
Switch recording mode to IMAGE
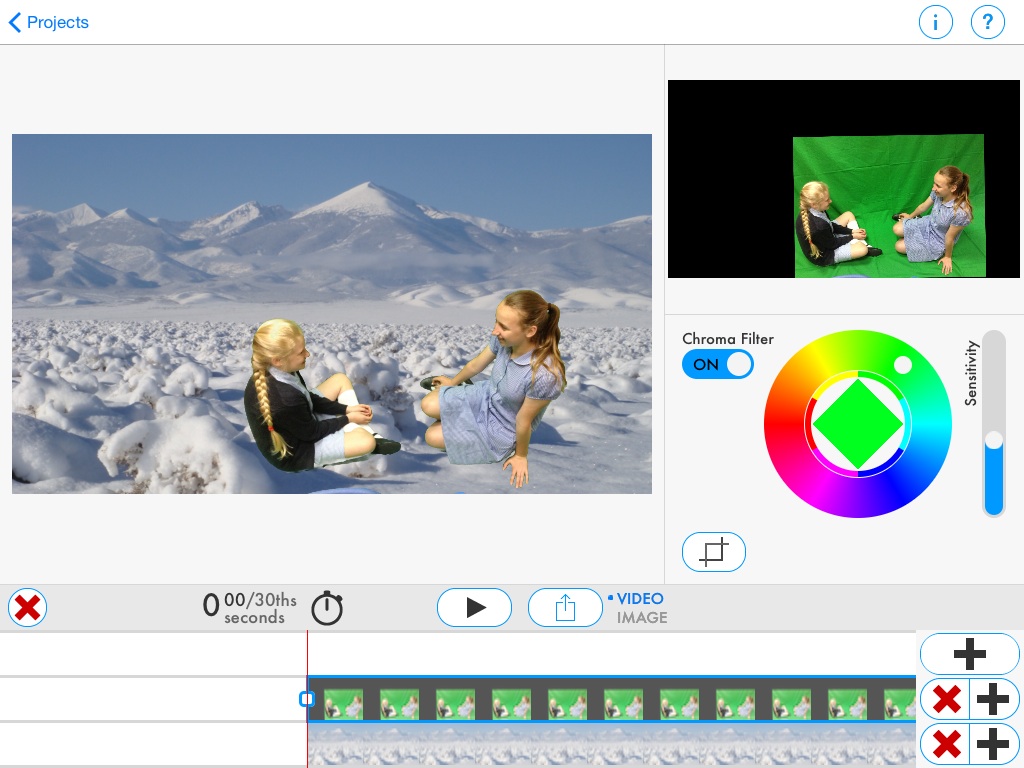click(x=642, y=618)
